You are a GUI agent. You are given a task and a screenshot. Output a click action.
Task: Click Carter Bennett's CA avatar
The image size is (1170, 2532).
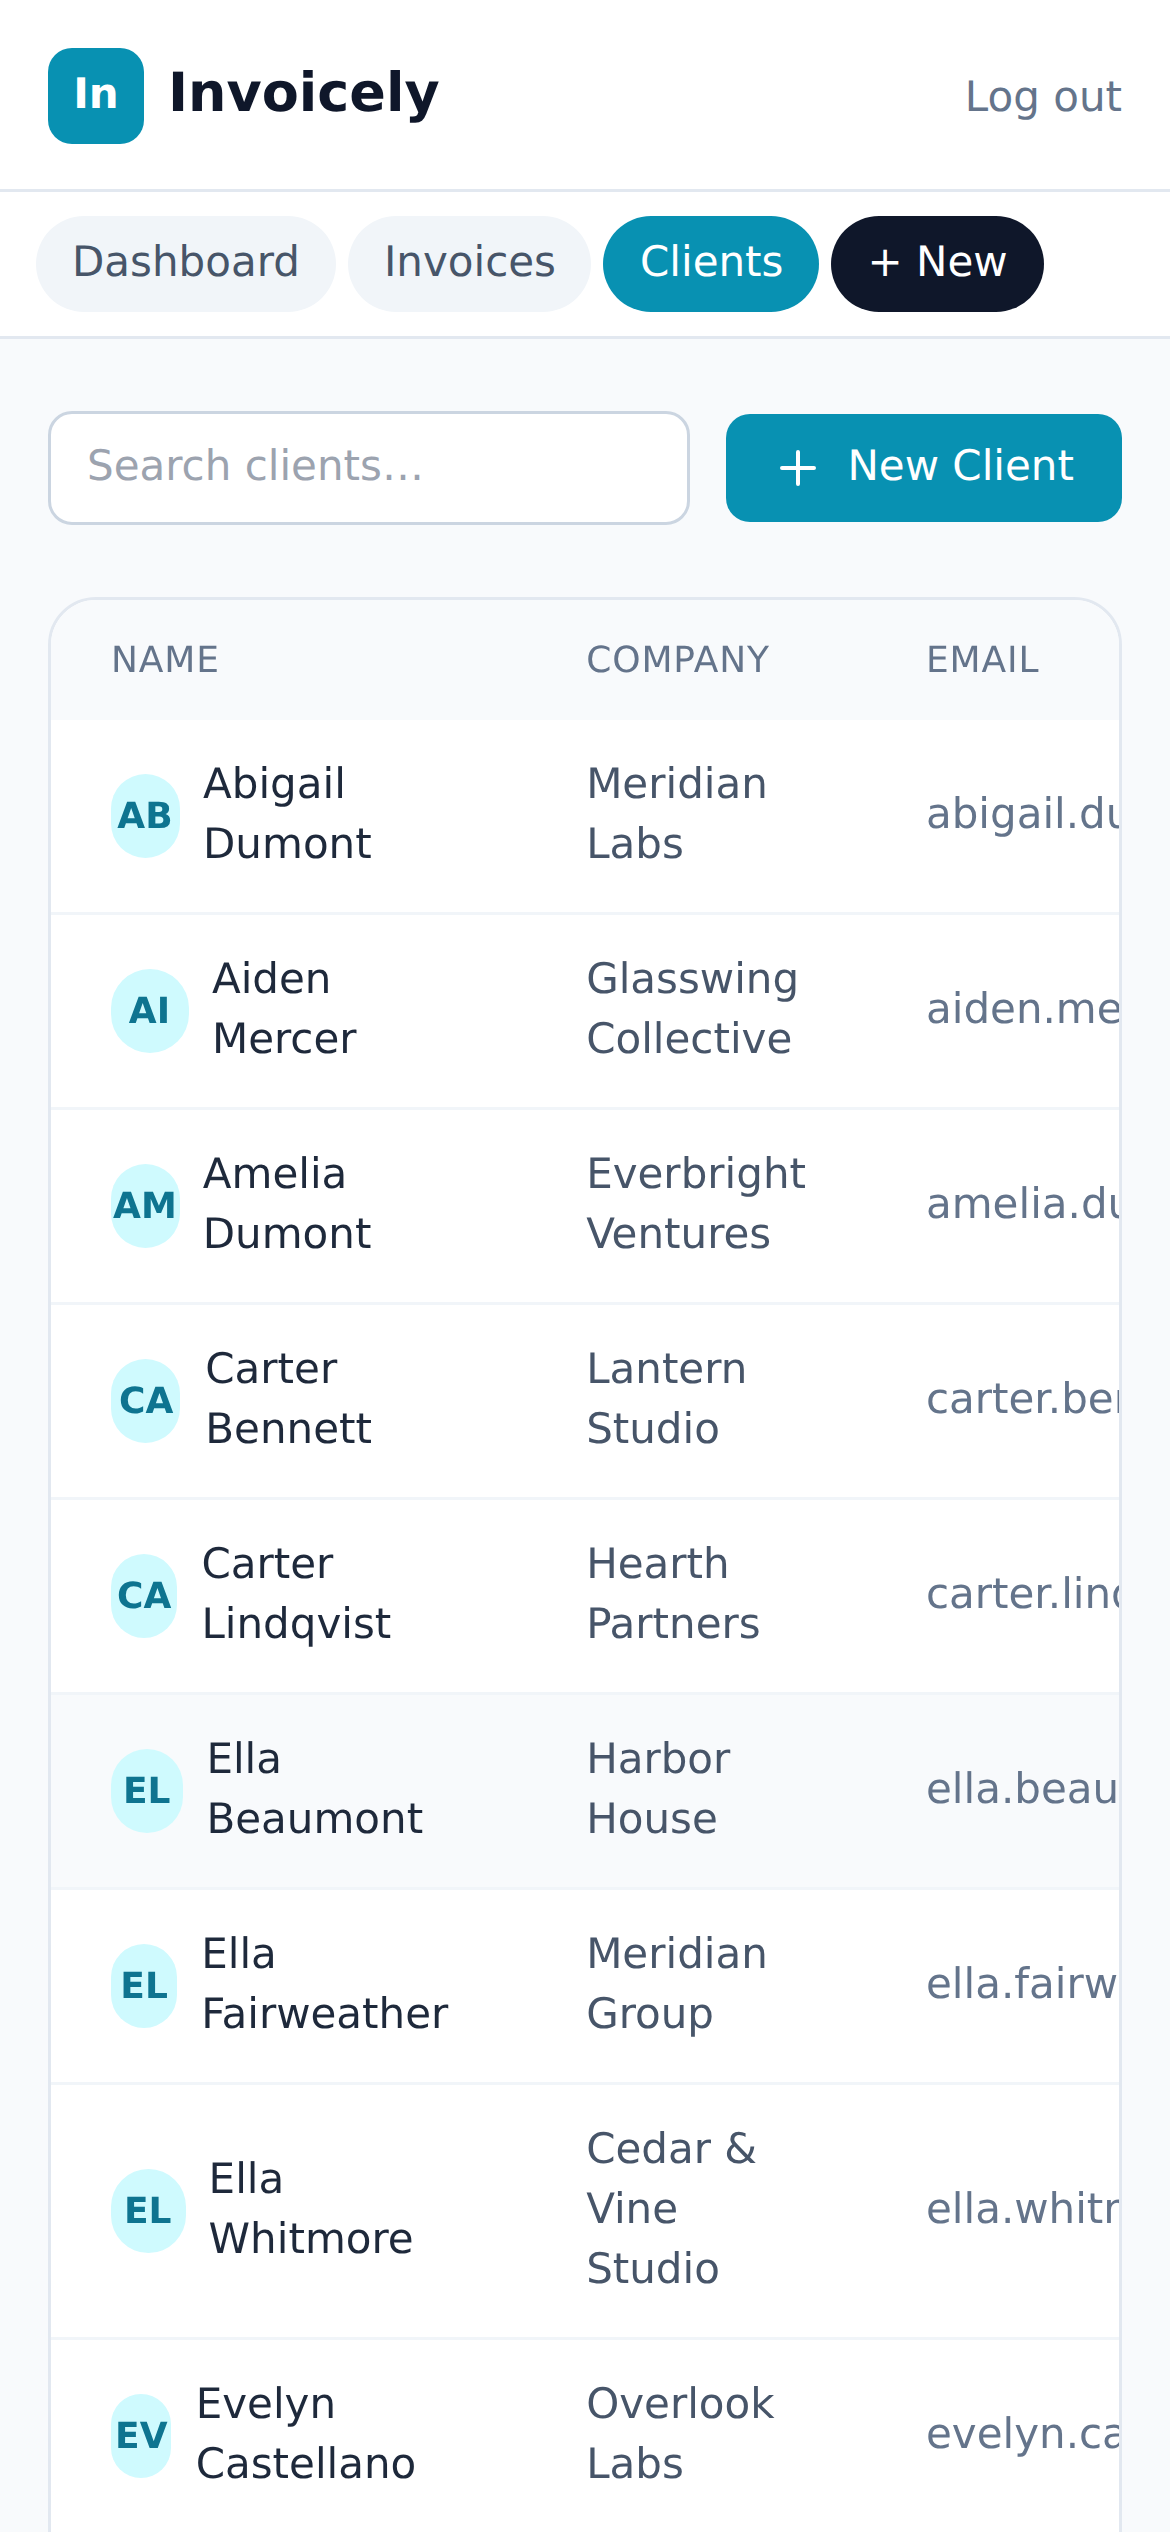click(x=146, y=1401)
